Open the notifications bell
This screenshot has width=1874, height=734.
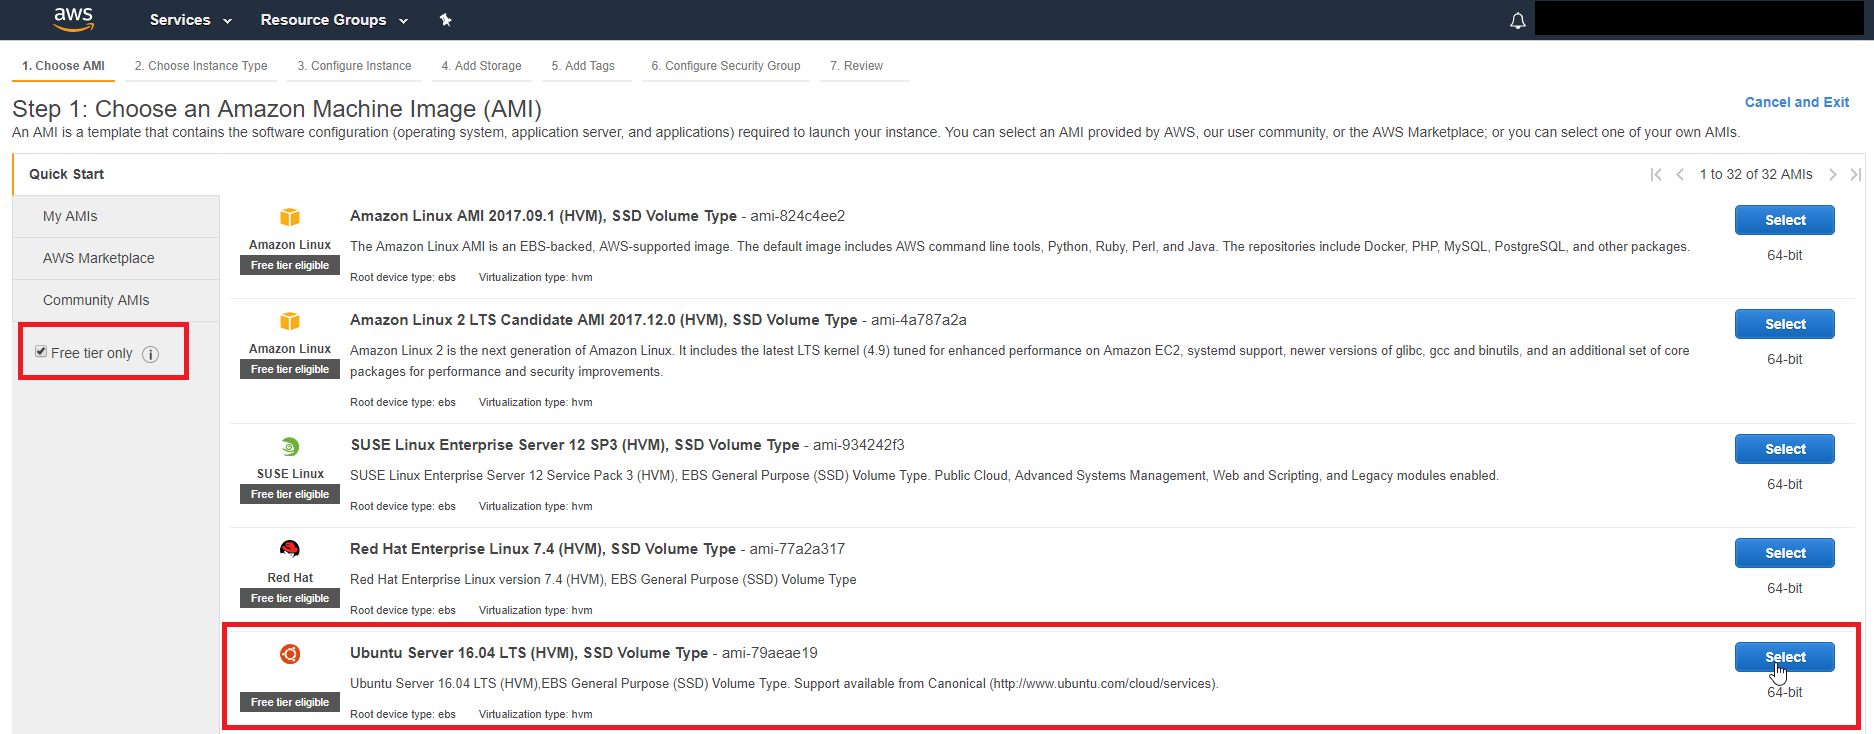point(1517,20)
